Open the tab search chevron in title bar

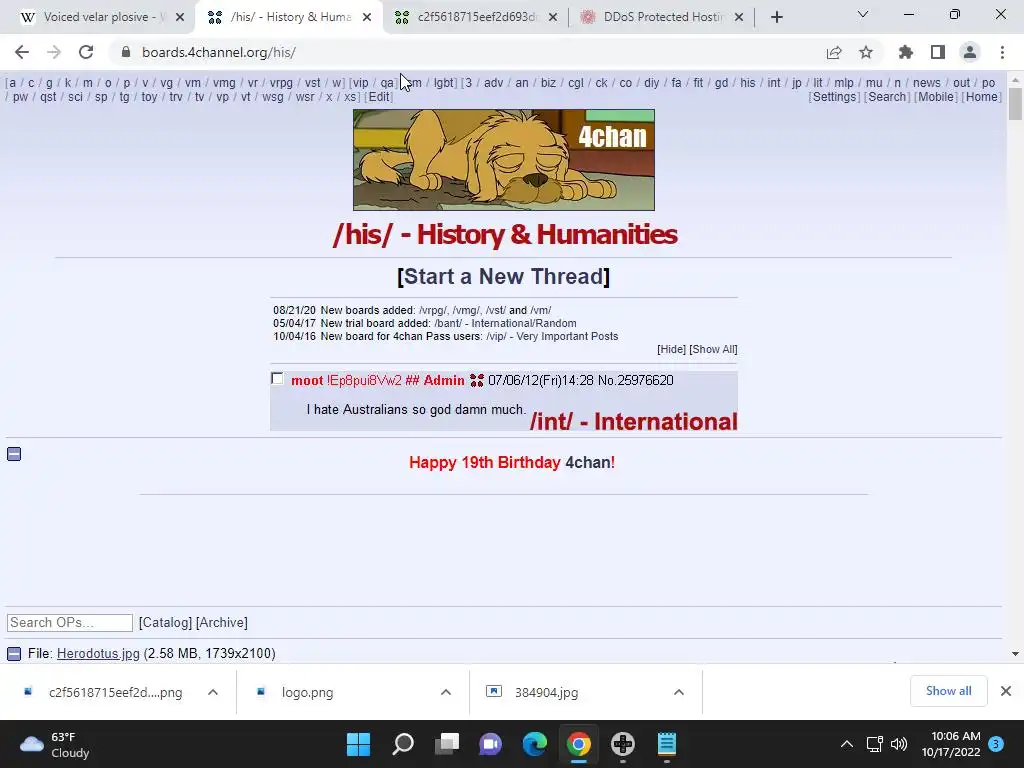863,14
